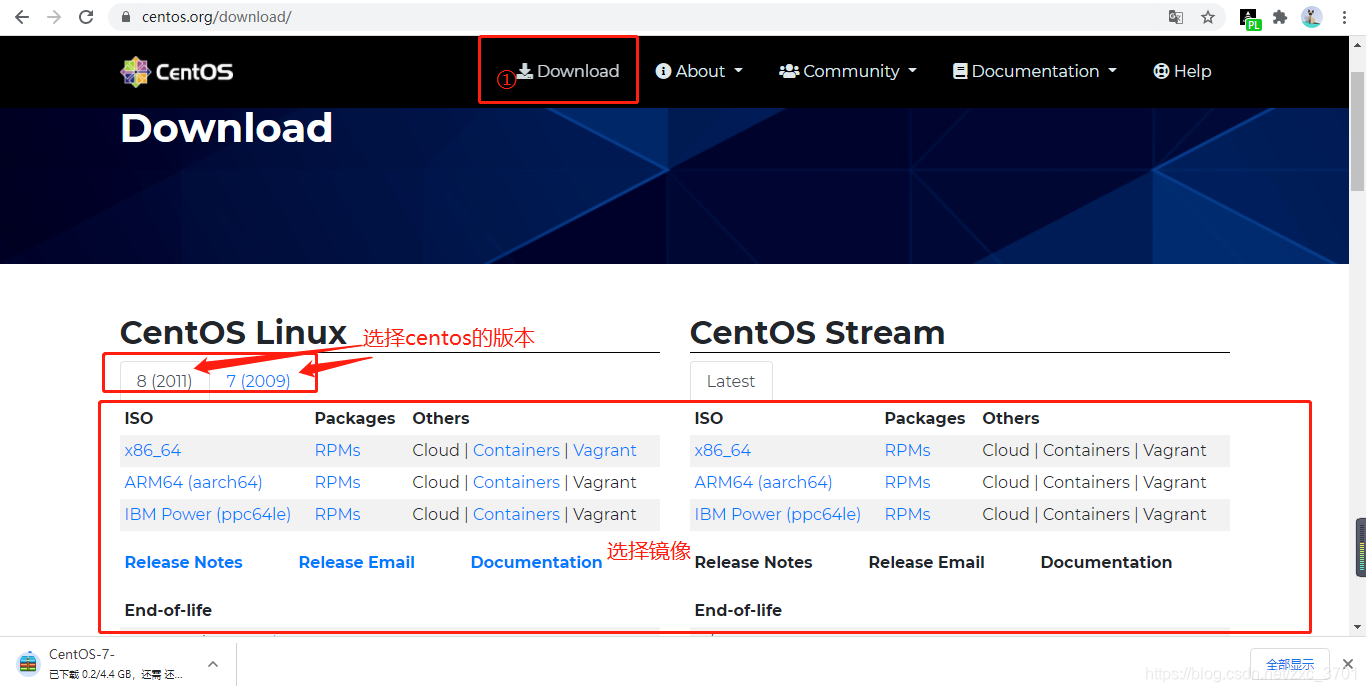This screenshot has width=1366, height=692.
Task: Click the Chrome profile avatar
Action: click(x=1312, y=17)
